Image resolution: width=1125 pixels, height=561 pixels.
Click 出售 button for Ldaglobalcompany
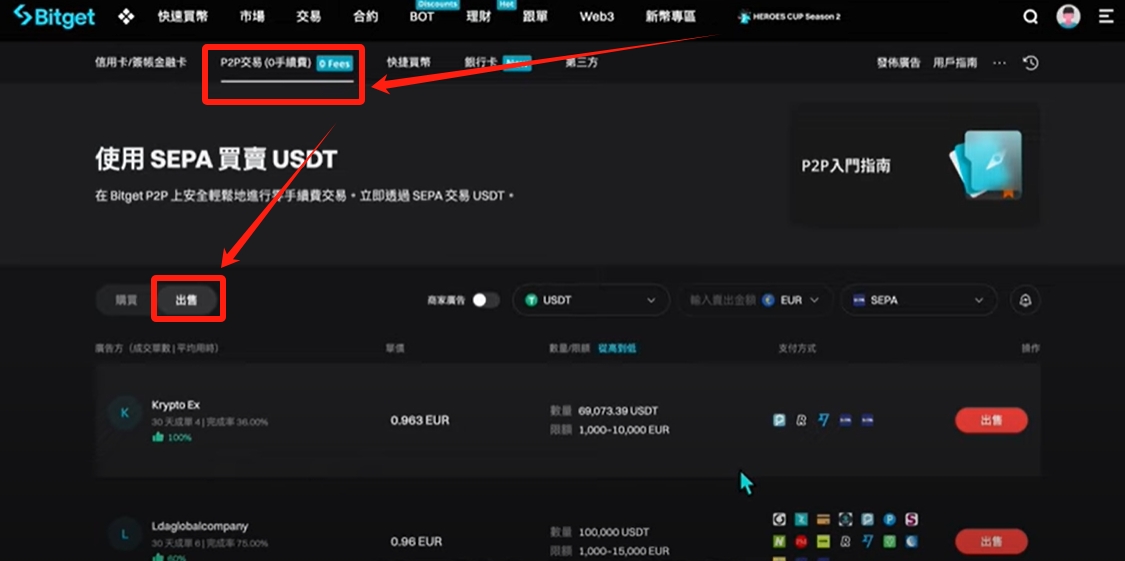992,542
